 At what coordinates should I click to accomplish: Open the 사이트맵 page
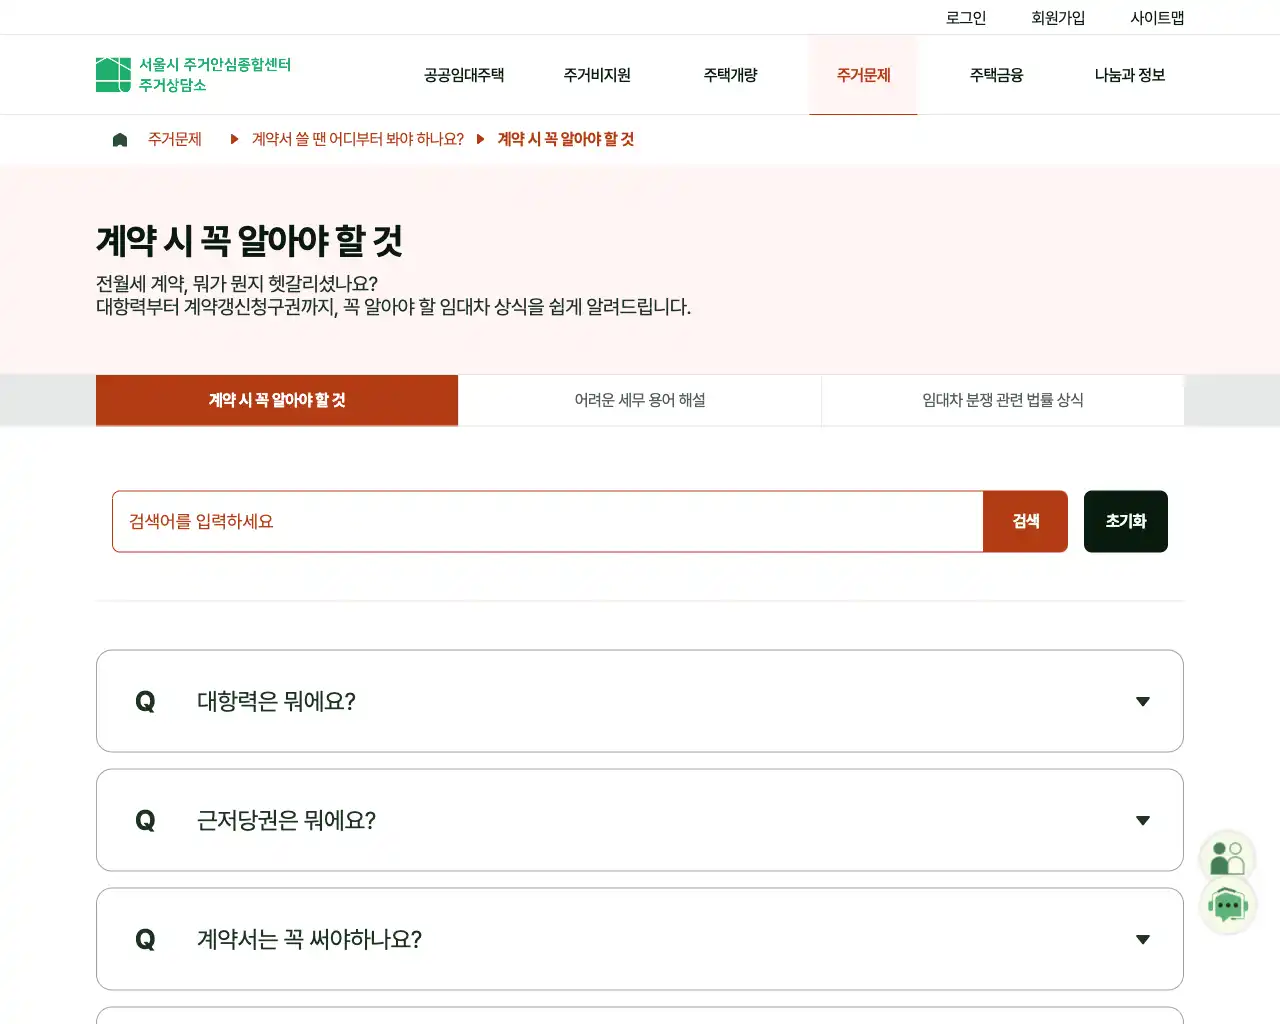[1156, 17]
